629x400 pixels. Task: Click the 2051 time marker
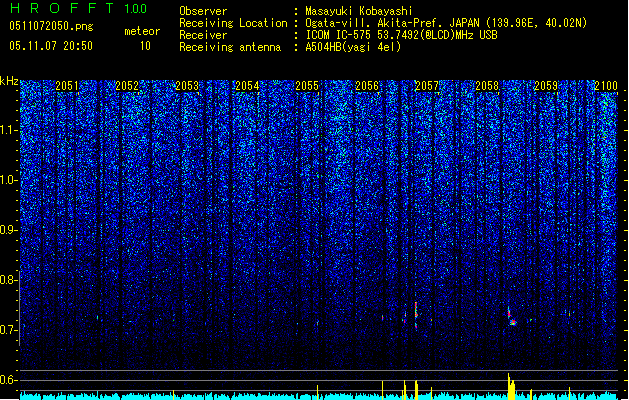pos(67,85)
